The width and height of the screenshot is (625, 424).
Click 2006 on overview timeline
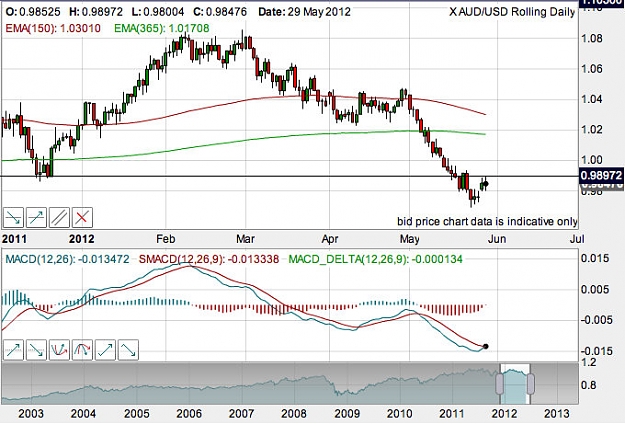189,414
